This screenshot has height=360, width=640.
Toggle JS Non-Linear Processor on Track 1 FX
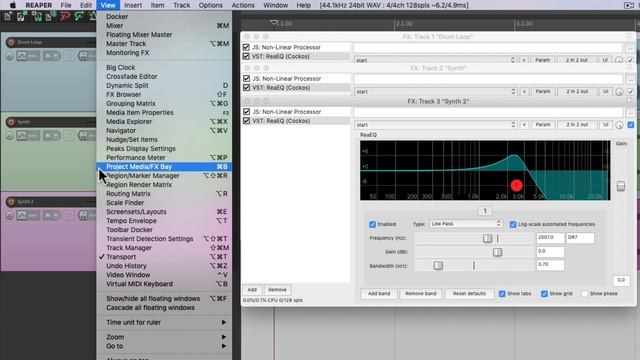246,47
